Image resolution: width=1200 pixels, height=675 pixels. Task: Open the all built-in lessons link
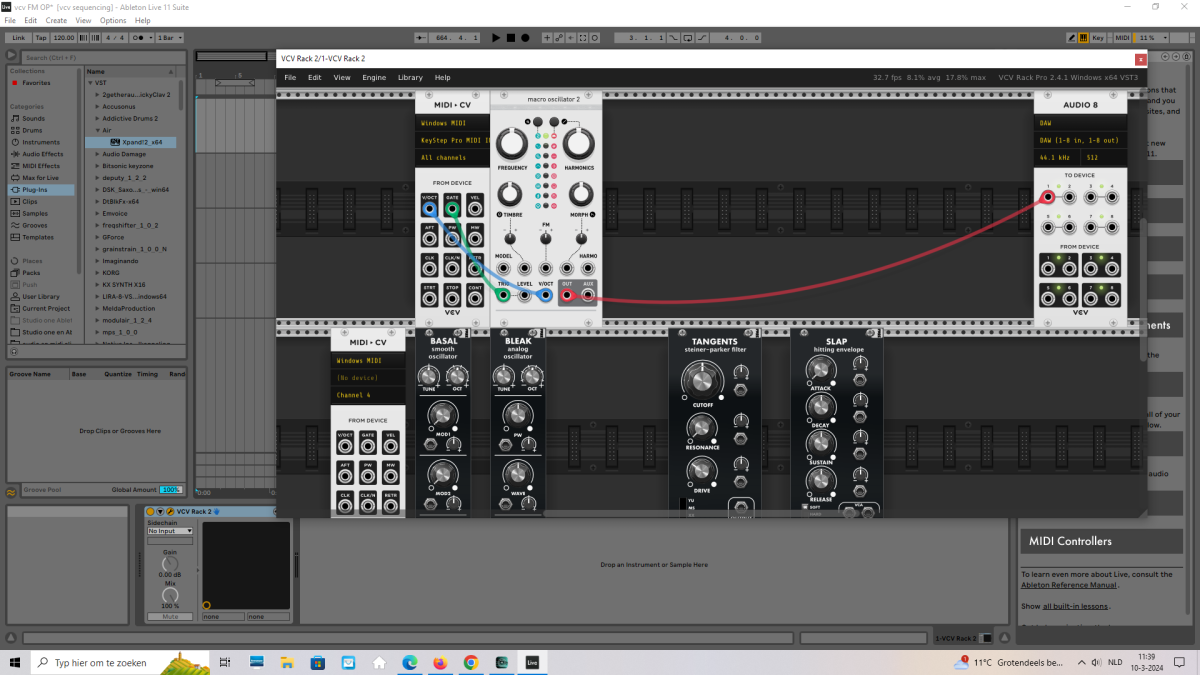(1075, 607)
